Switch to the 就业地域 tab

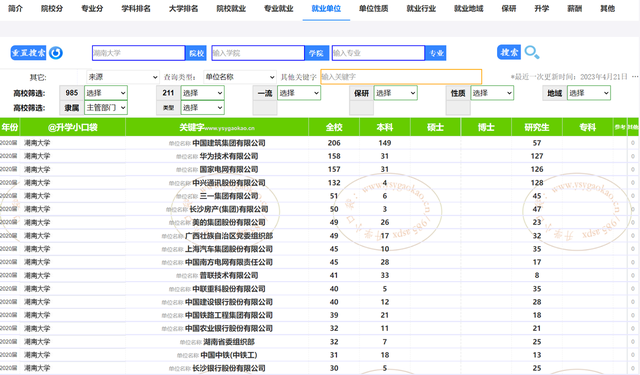pos(469,8)
